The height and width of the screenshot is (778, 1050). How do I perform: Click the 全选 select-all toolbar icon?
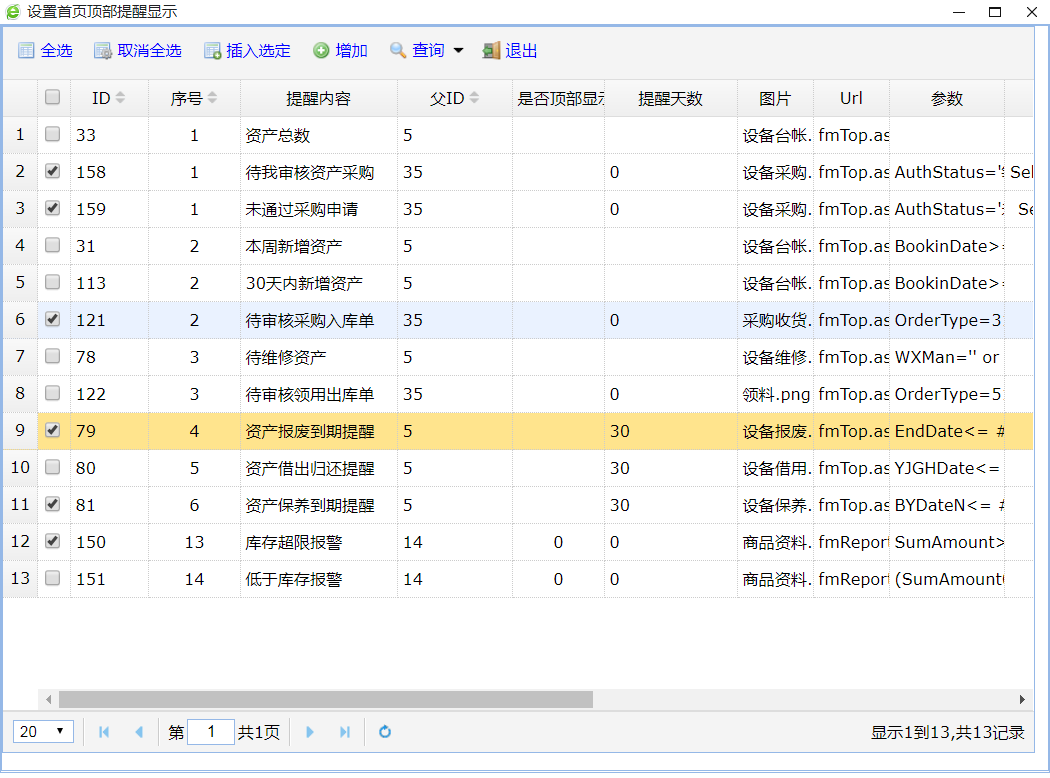click(x=26, y=51)
